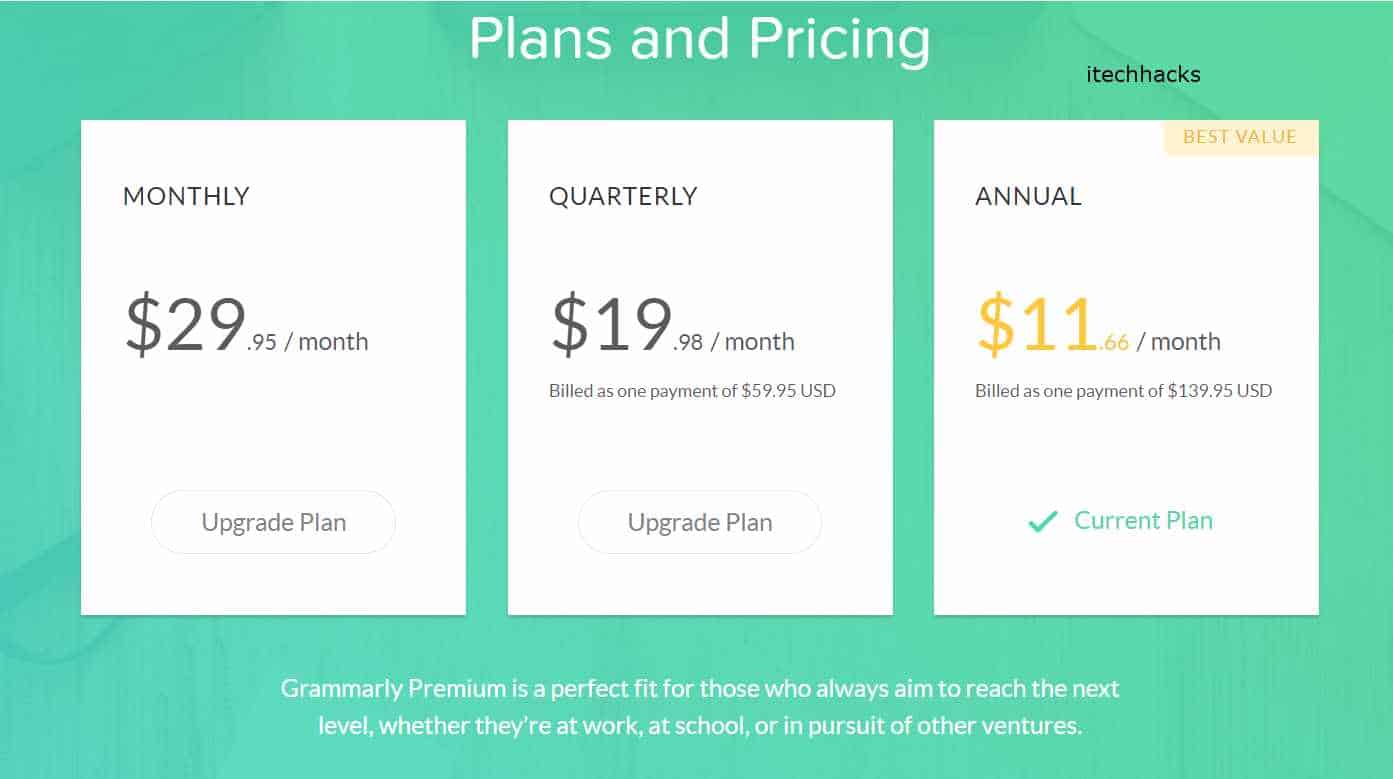Click the Grammarly Premium description line
This screenshot has height=779, width=1393.
(x=699, y=688)
